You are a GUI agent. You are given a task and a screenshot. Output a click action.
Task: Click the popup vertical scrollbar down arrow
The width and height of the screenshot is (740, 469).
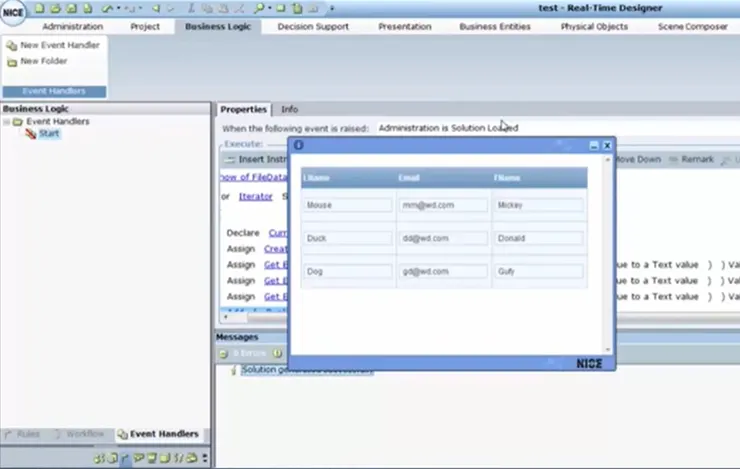(x=607, y=350)
